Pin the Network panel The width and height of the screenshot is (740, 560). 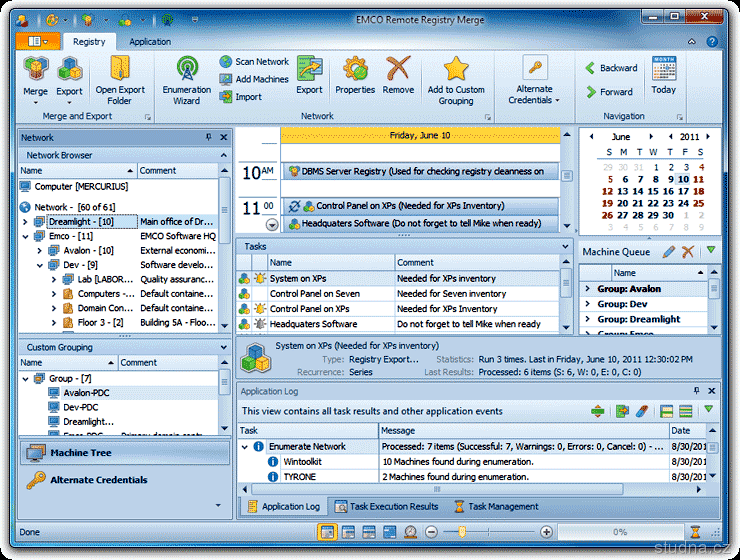[209, 137]
